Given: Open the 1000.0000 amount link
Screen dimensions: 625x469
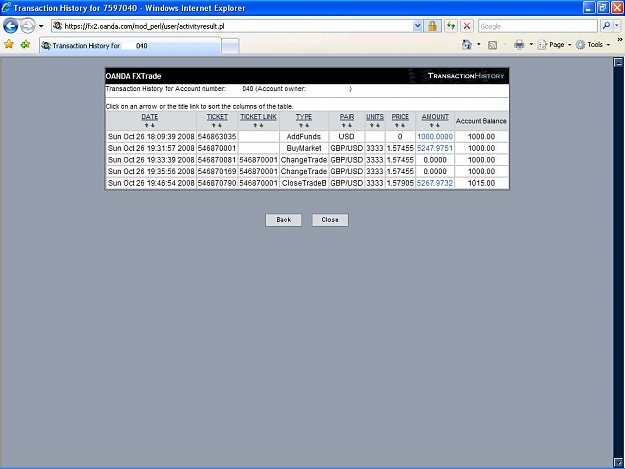Looking at the screenshot, I should pyautogui.click(x=435, y=137).
